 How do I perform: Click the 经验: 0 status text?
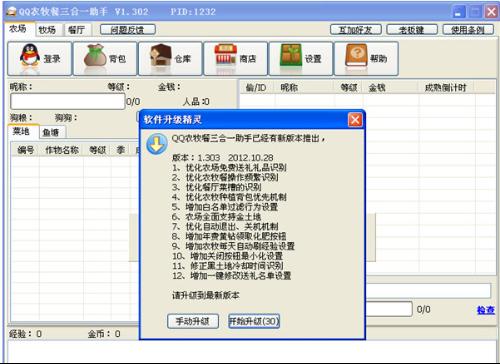26,334
